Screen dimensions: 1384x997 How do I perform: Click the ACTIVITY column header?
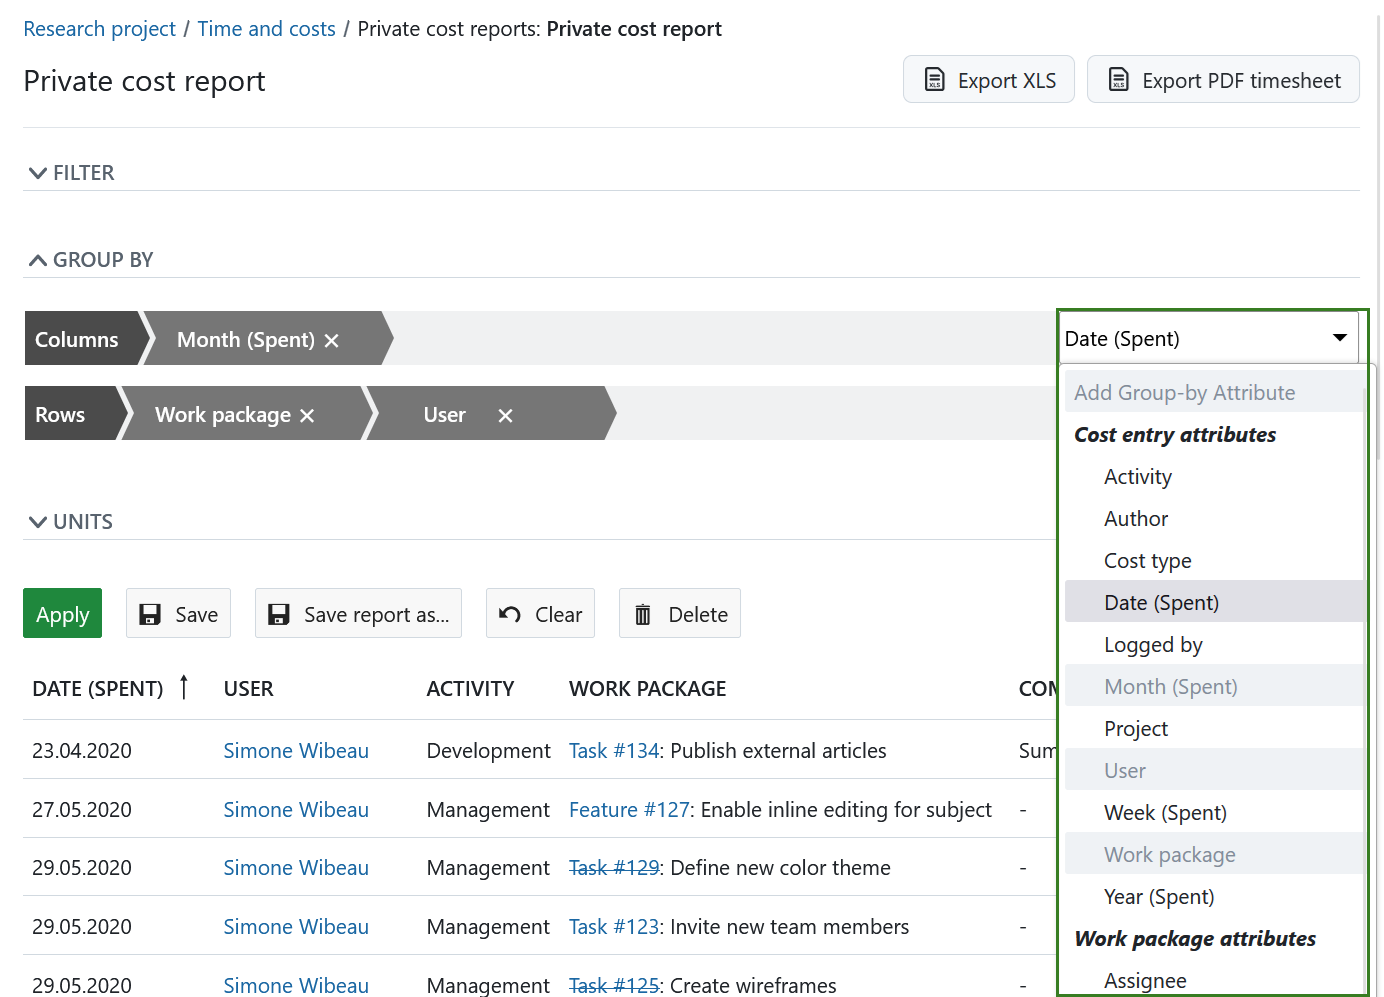[x=470, y=689]
